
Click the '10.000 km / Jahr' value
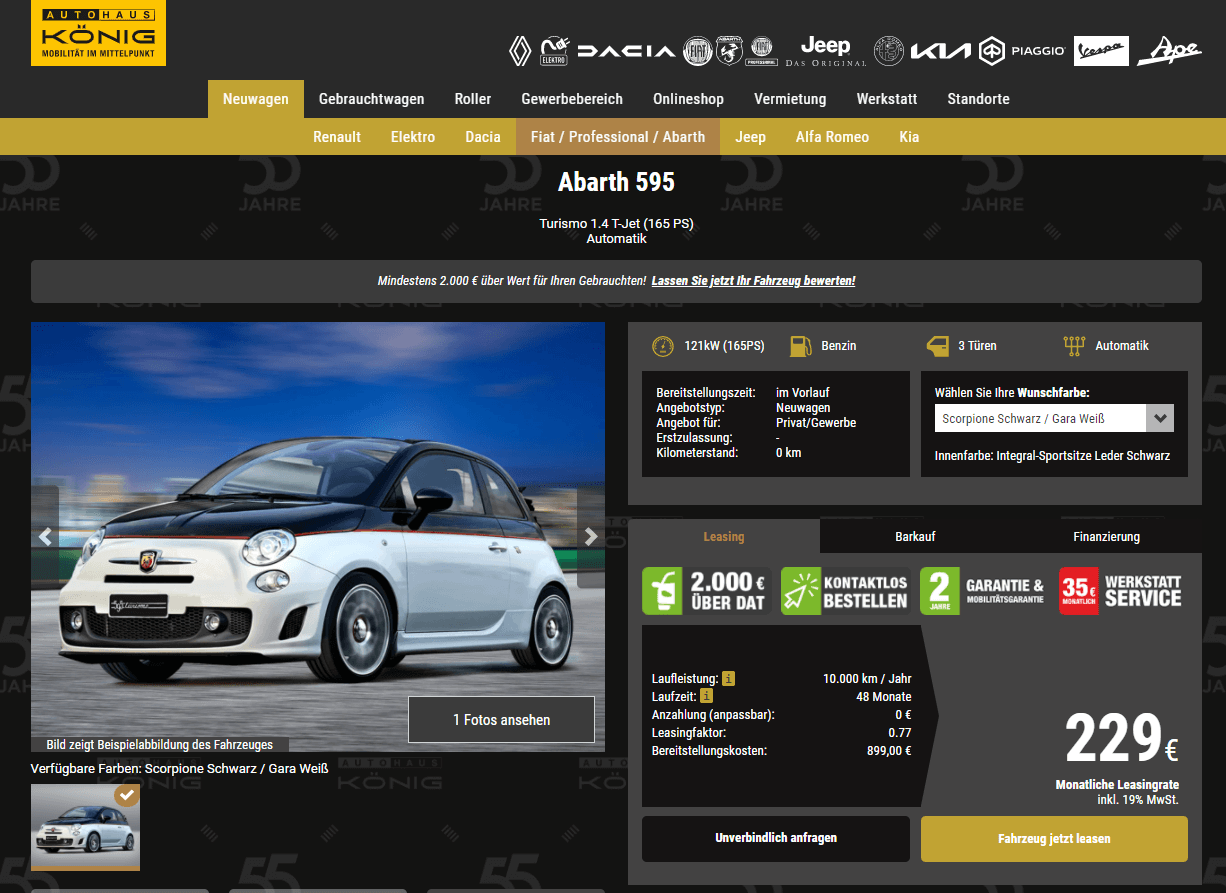click(x=867, y=678)
